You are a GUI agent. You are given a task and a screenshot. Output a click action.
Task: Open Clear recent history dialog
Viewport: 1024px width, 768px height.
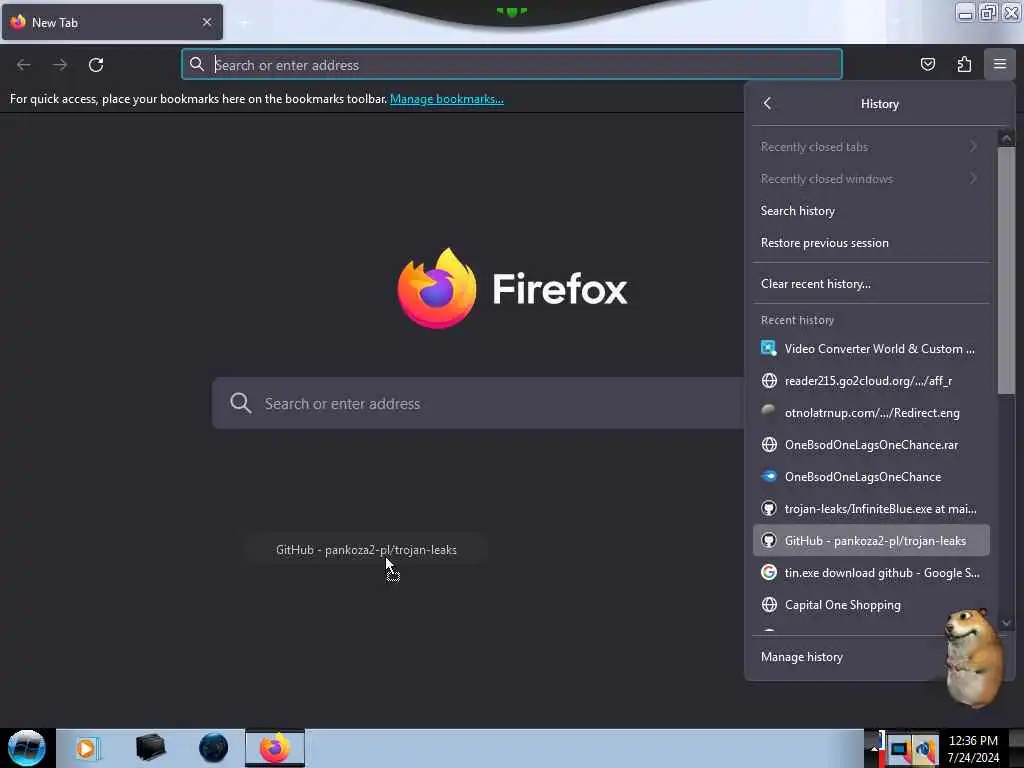tap(871, 283)
